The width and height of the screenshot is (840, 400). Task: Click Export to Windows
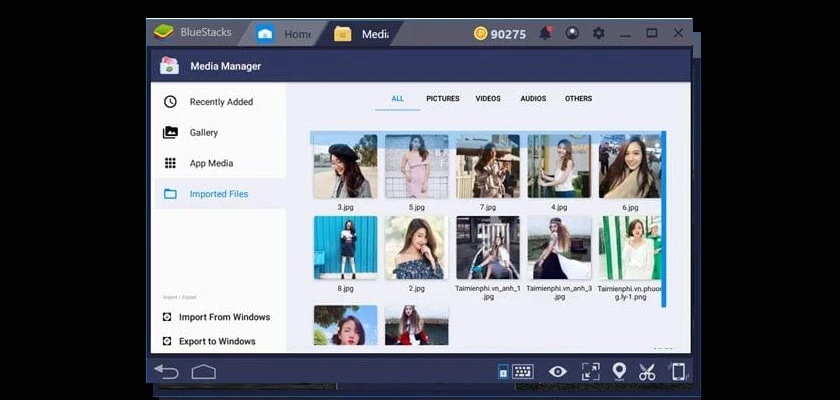(x=217, y=341)
